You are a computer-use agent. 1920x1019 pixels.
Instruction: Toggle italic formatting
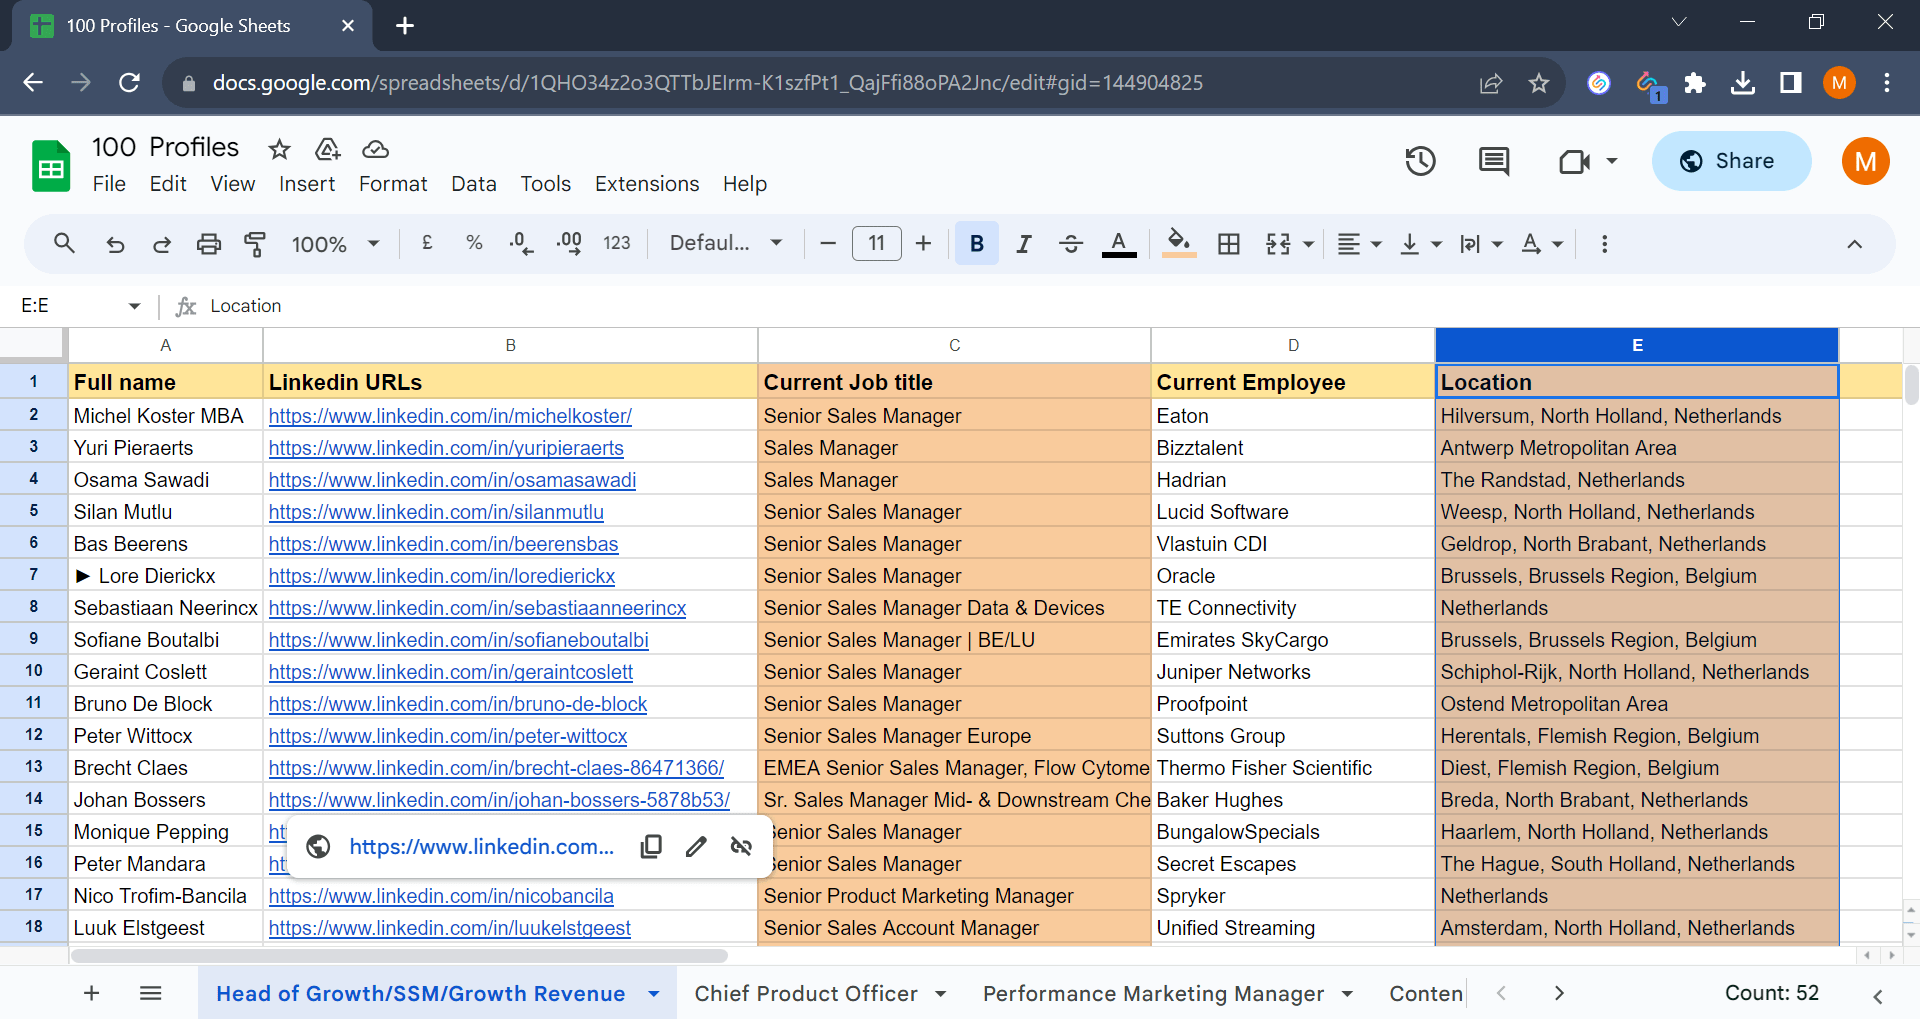[1024, 243]
